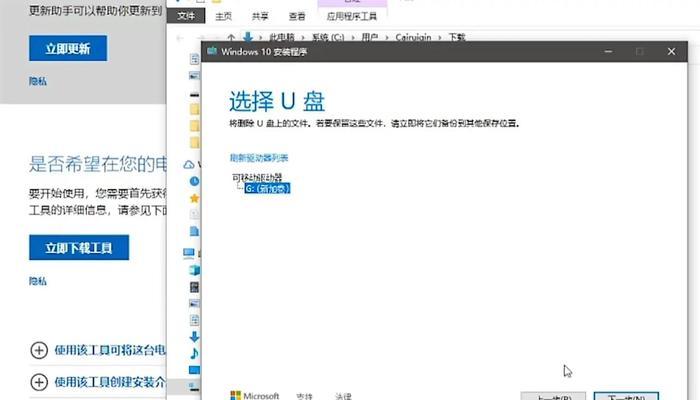Open chevron after 此电脑 in breadcrumb

pyautogui.click(x=303, y=38)
